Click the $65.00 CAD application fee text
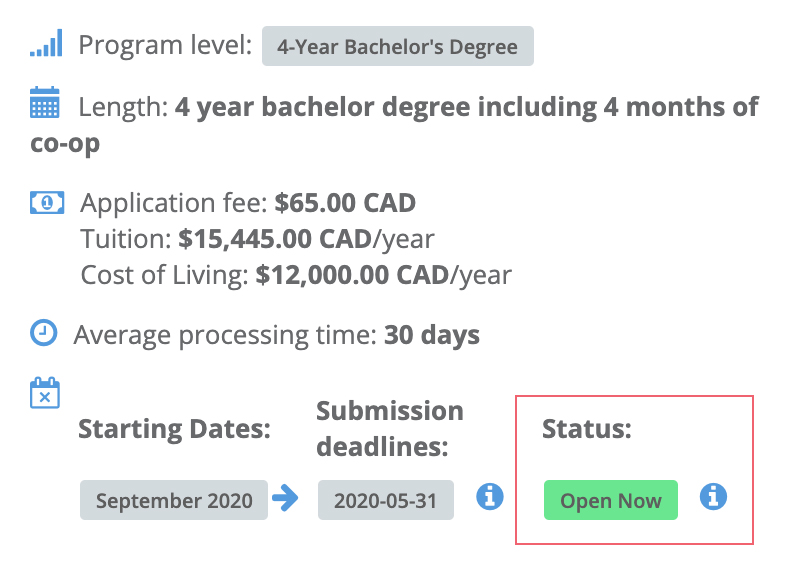The image size is (793, 563). click(x=345, y=203)
